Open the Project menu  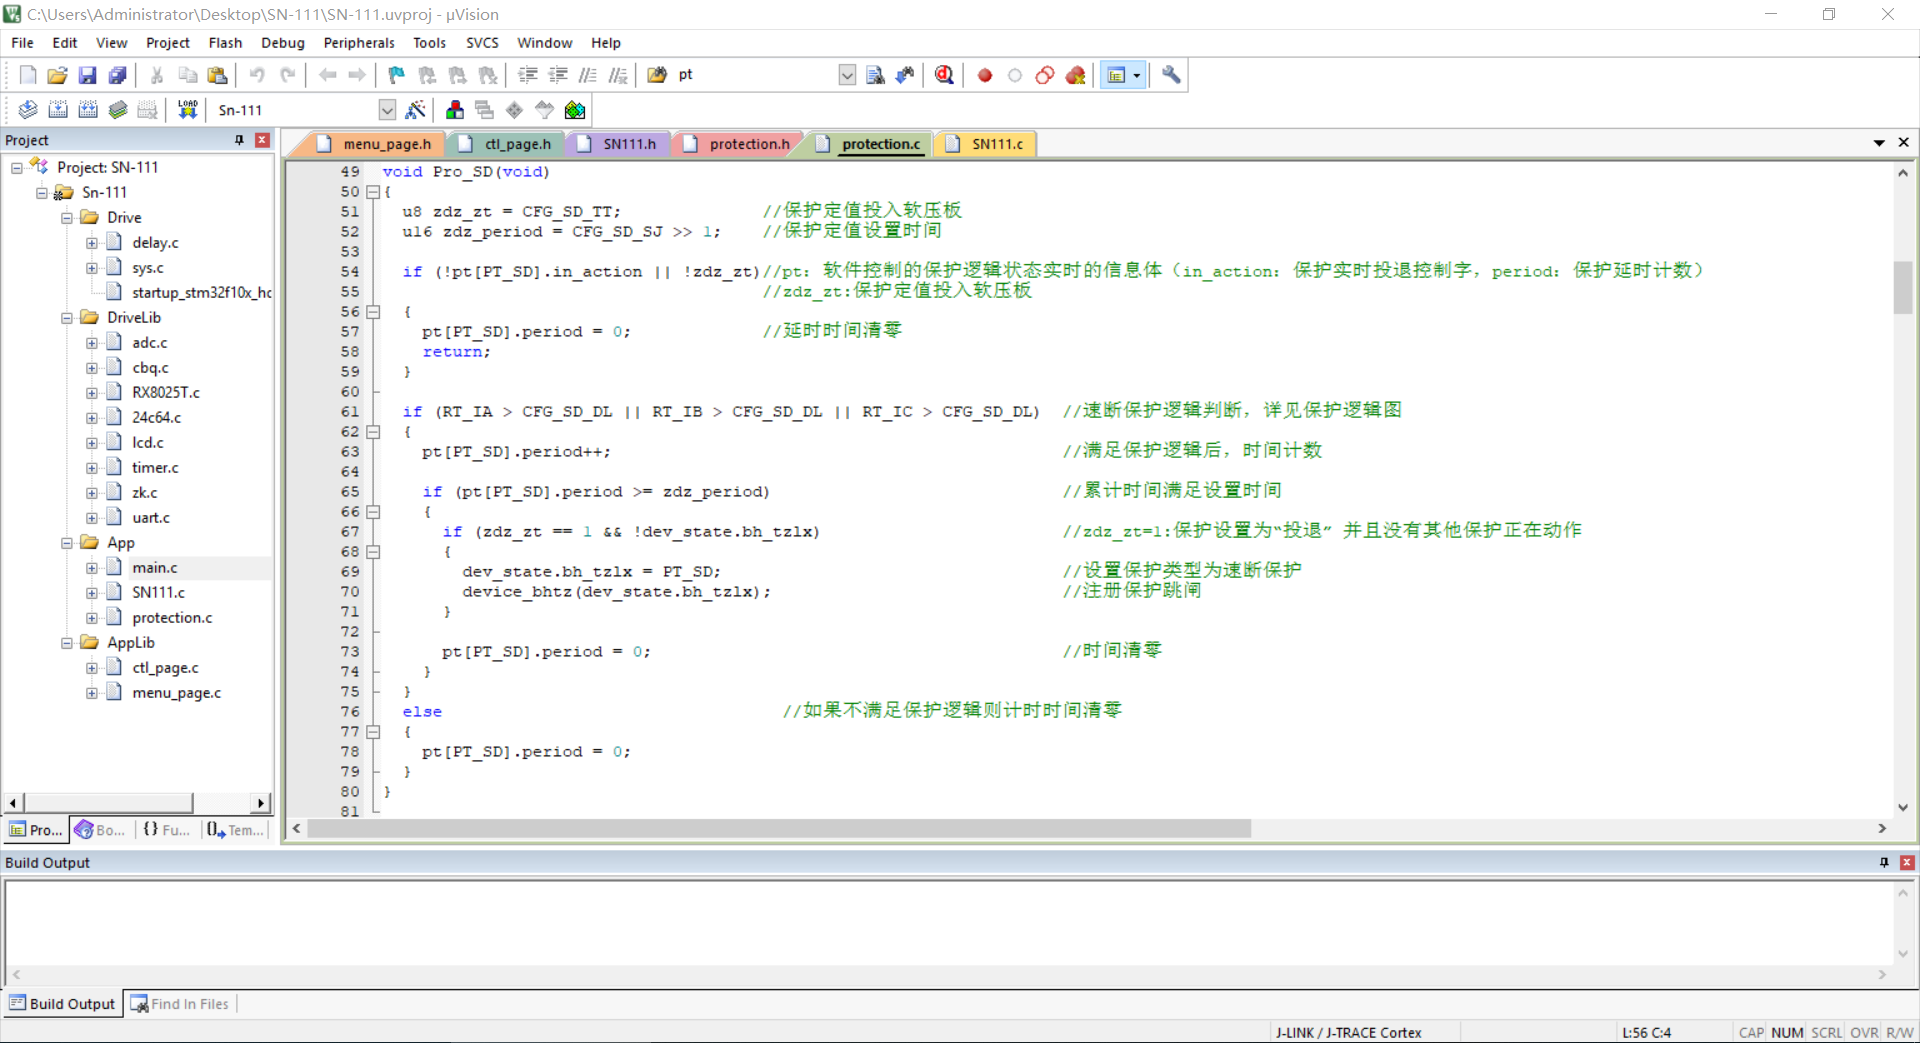(x=167, y=43)
